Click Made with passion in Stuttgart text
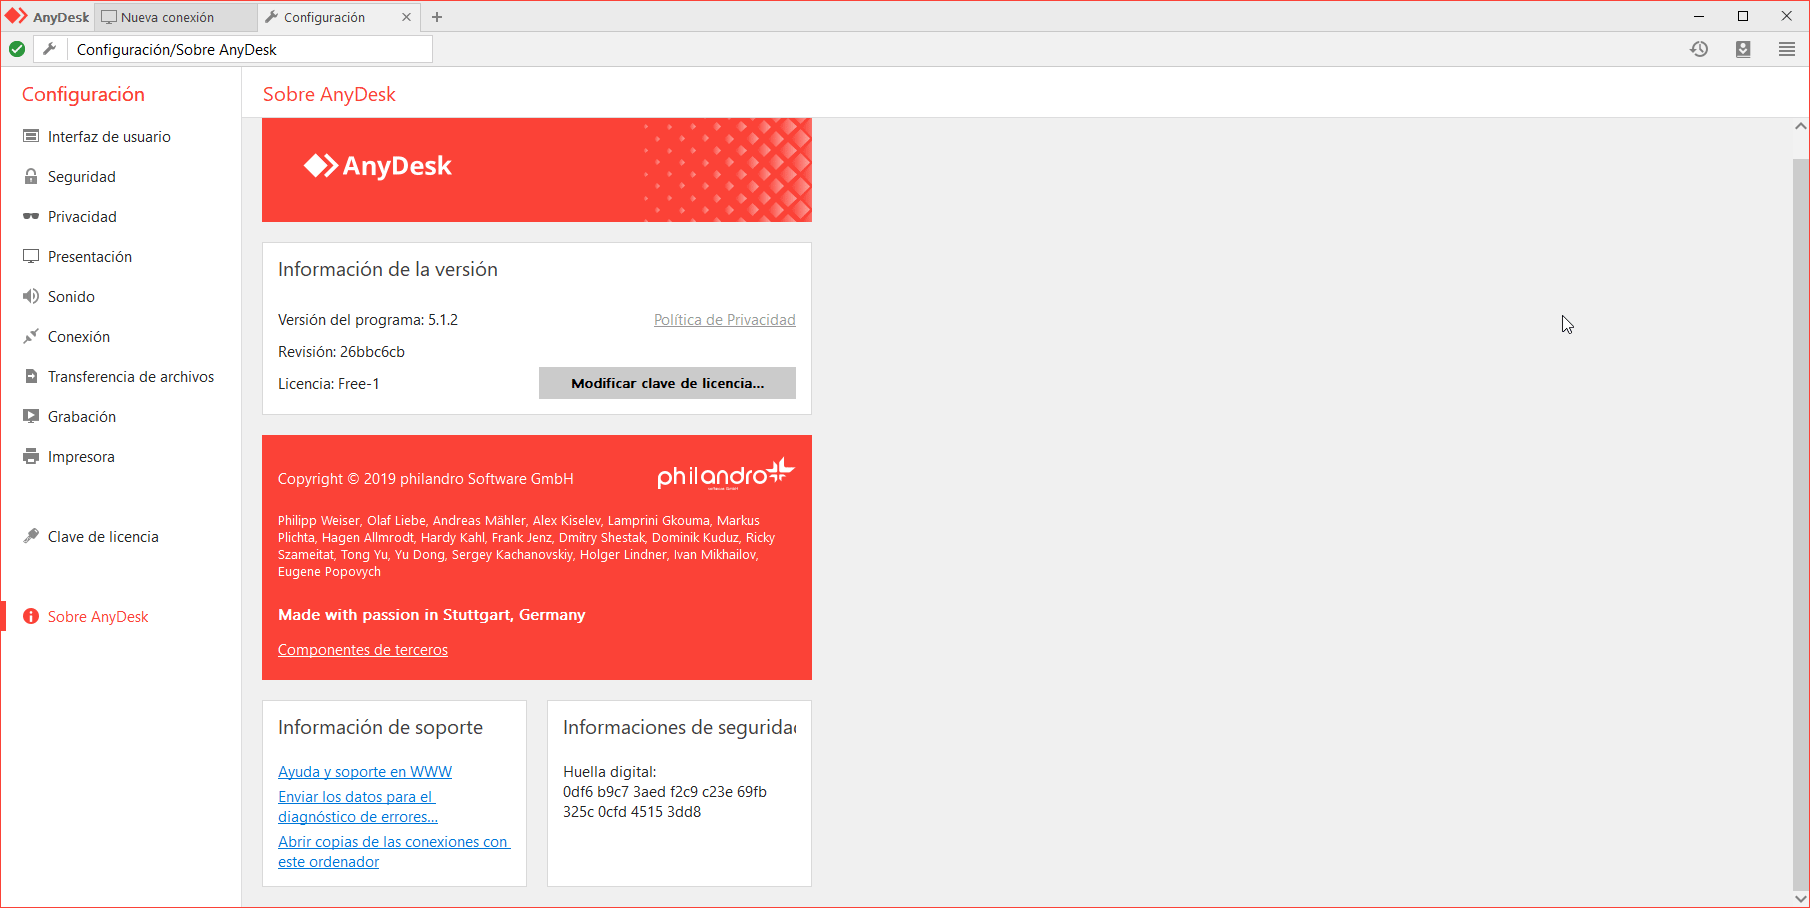 click(x=432, y=615)
